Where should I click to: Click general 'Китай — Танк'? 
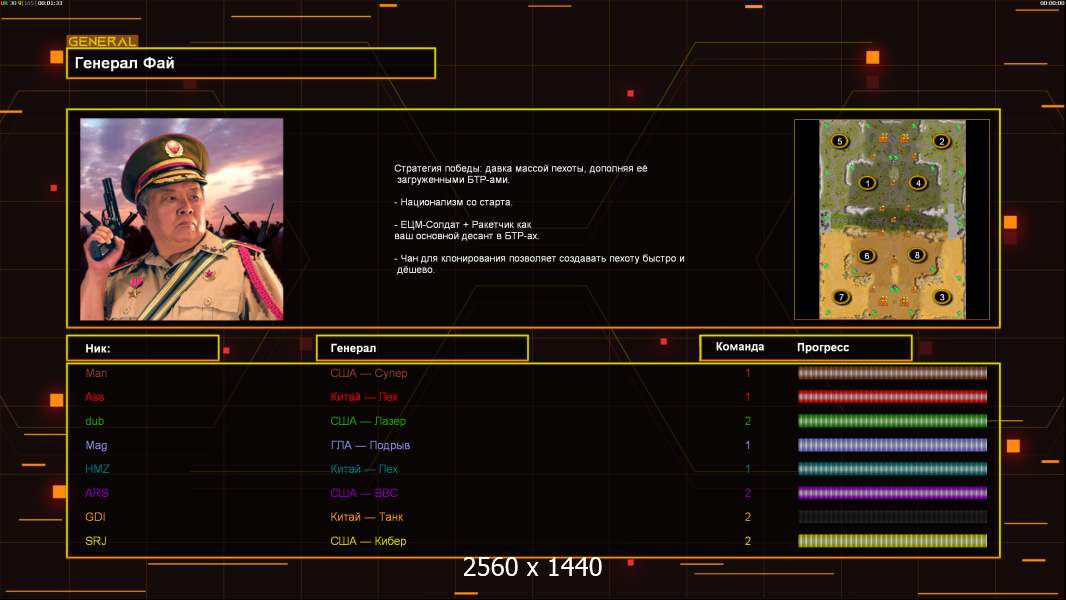click(366, 517)
